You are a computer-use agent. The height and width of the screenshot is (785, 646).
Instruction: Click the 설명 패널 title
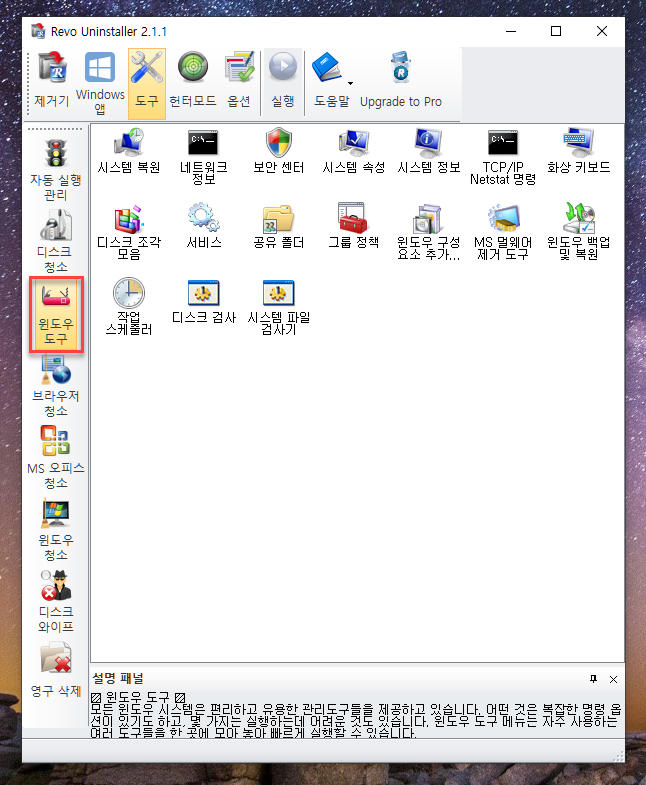118,678
